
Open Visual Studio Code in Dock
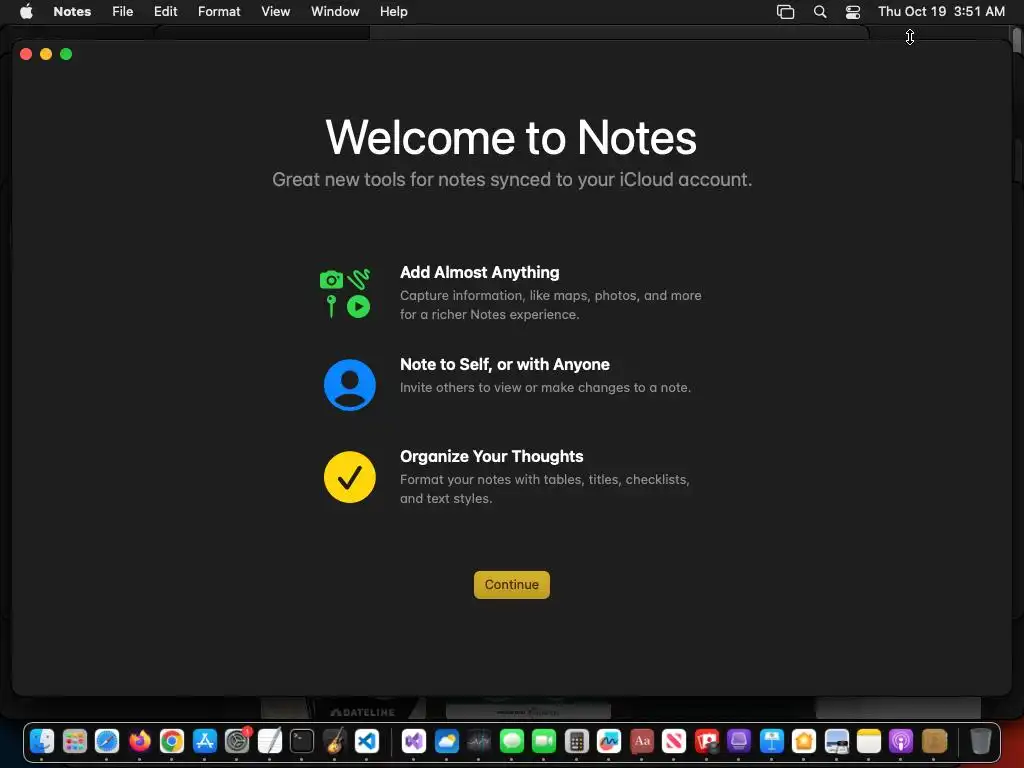366,741
